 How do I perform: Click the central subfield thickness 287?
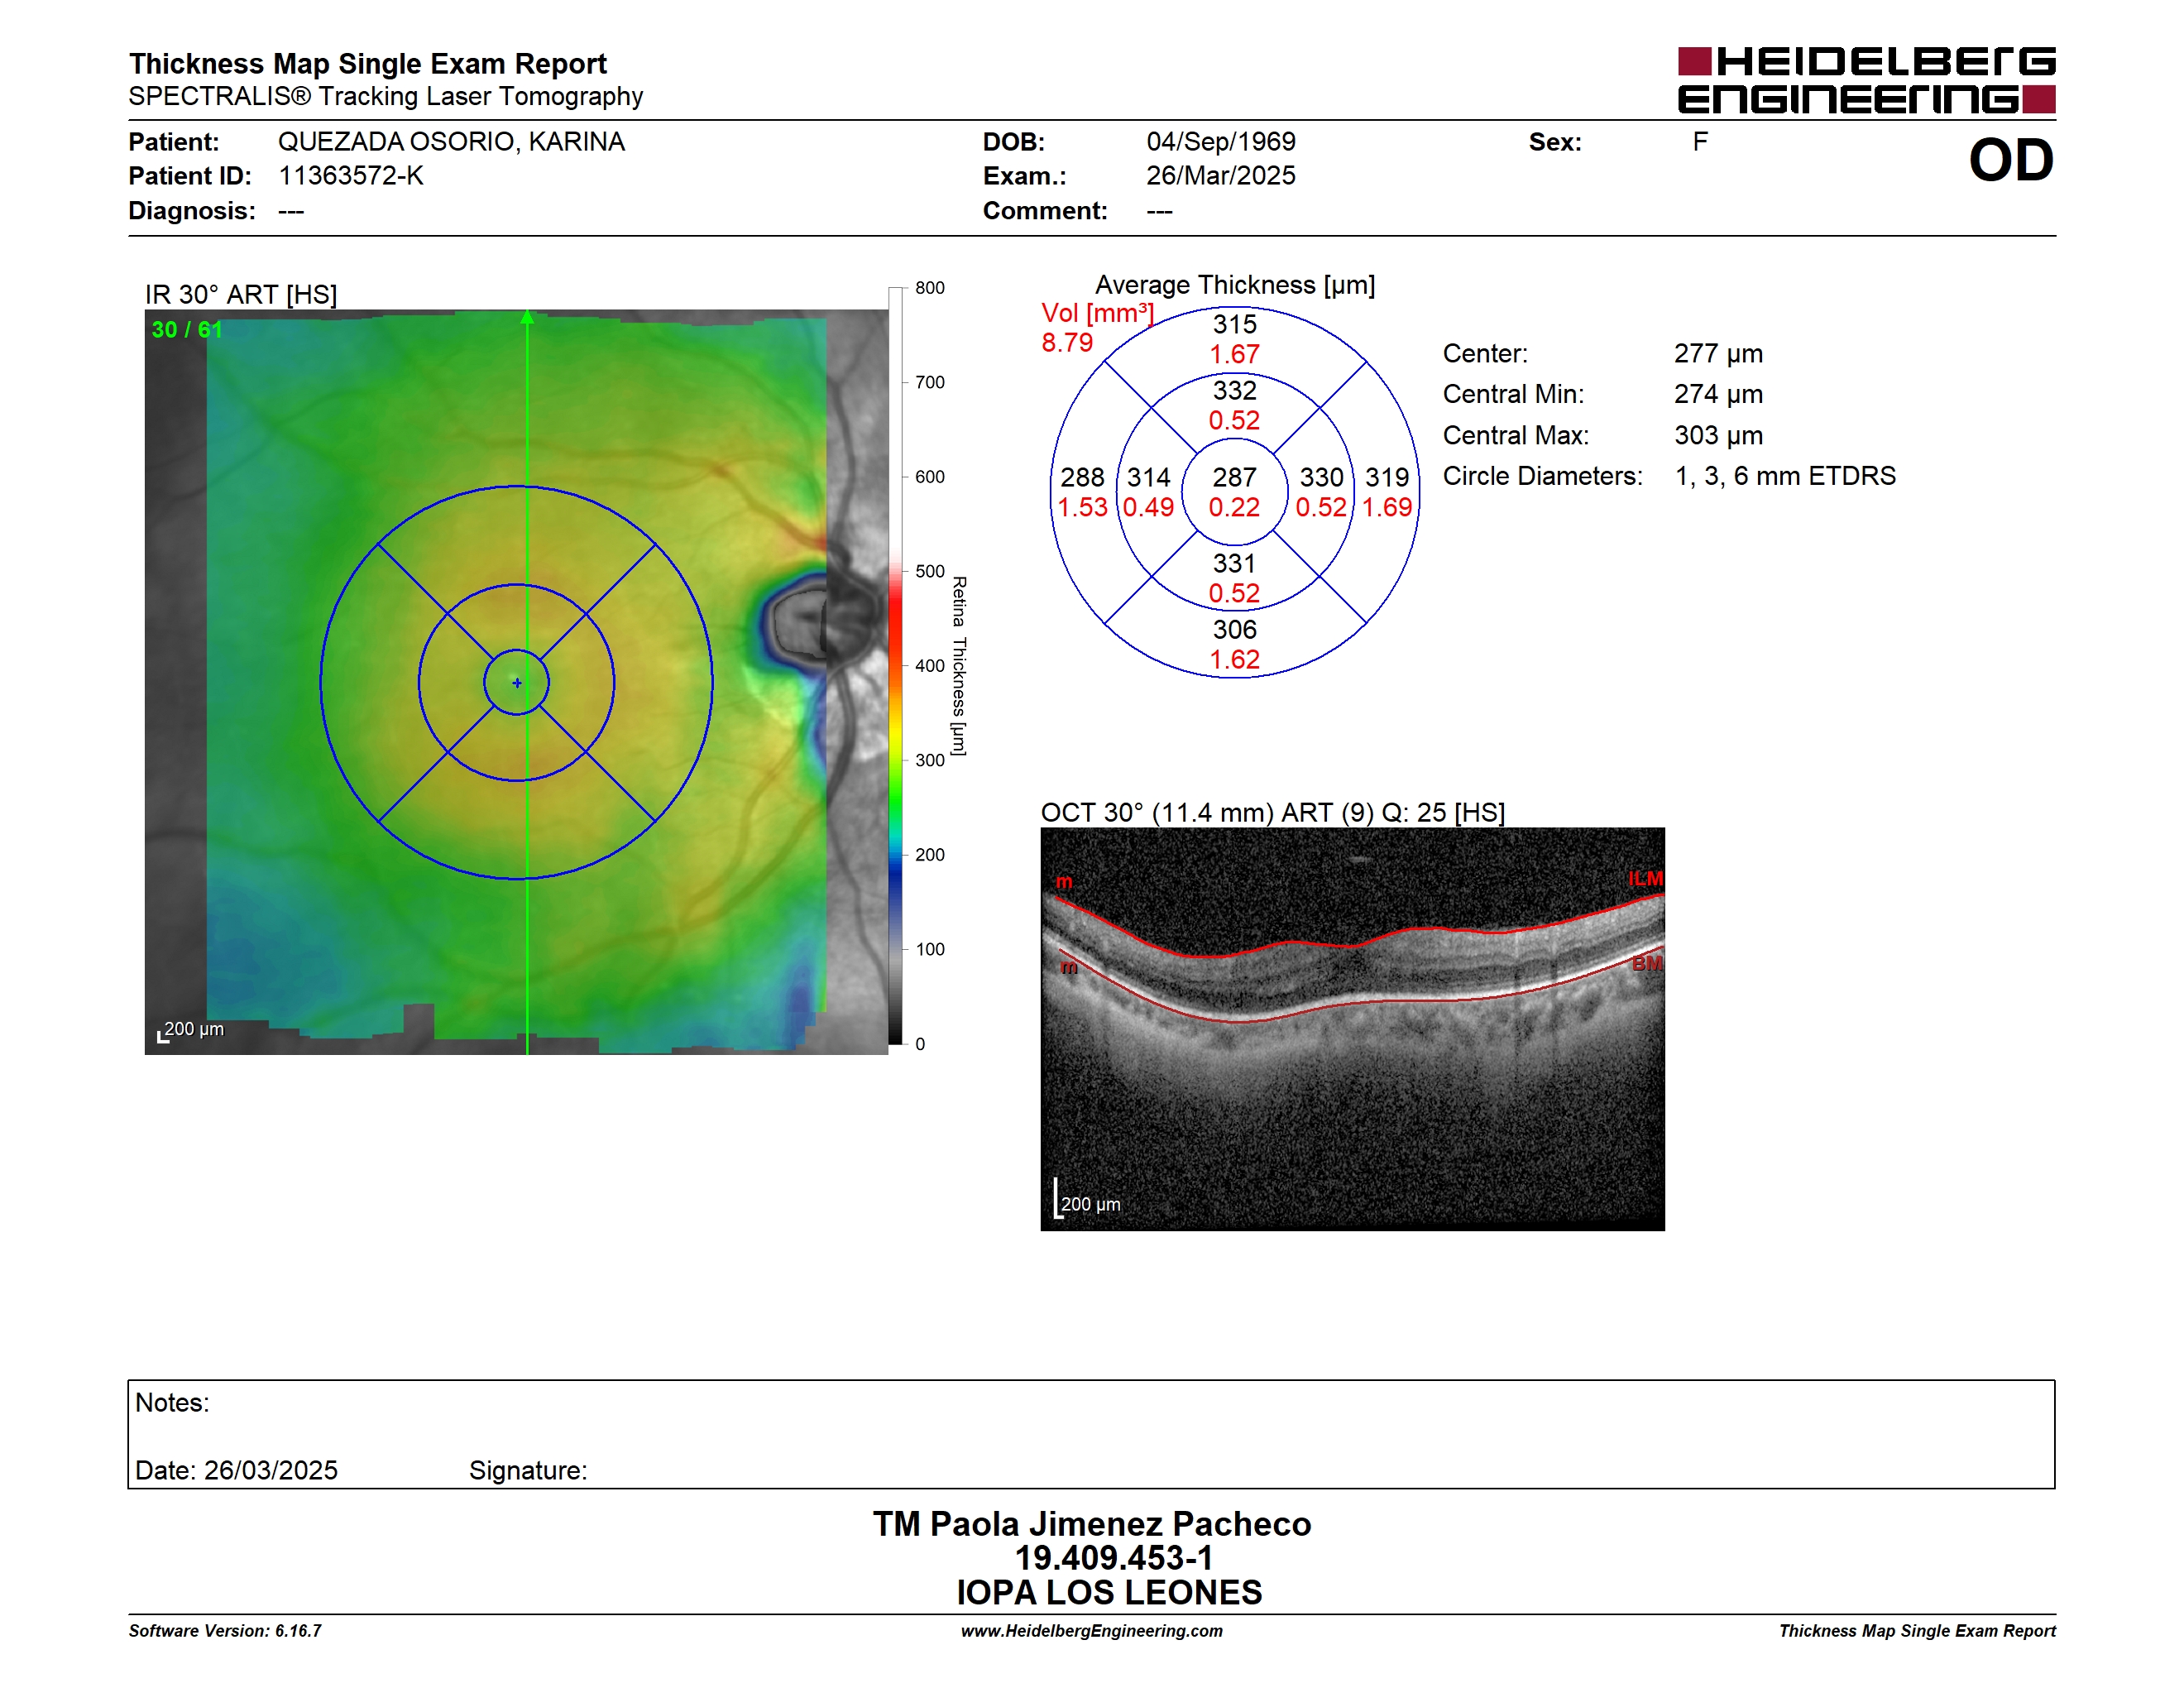[x=1234, y=478]
